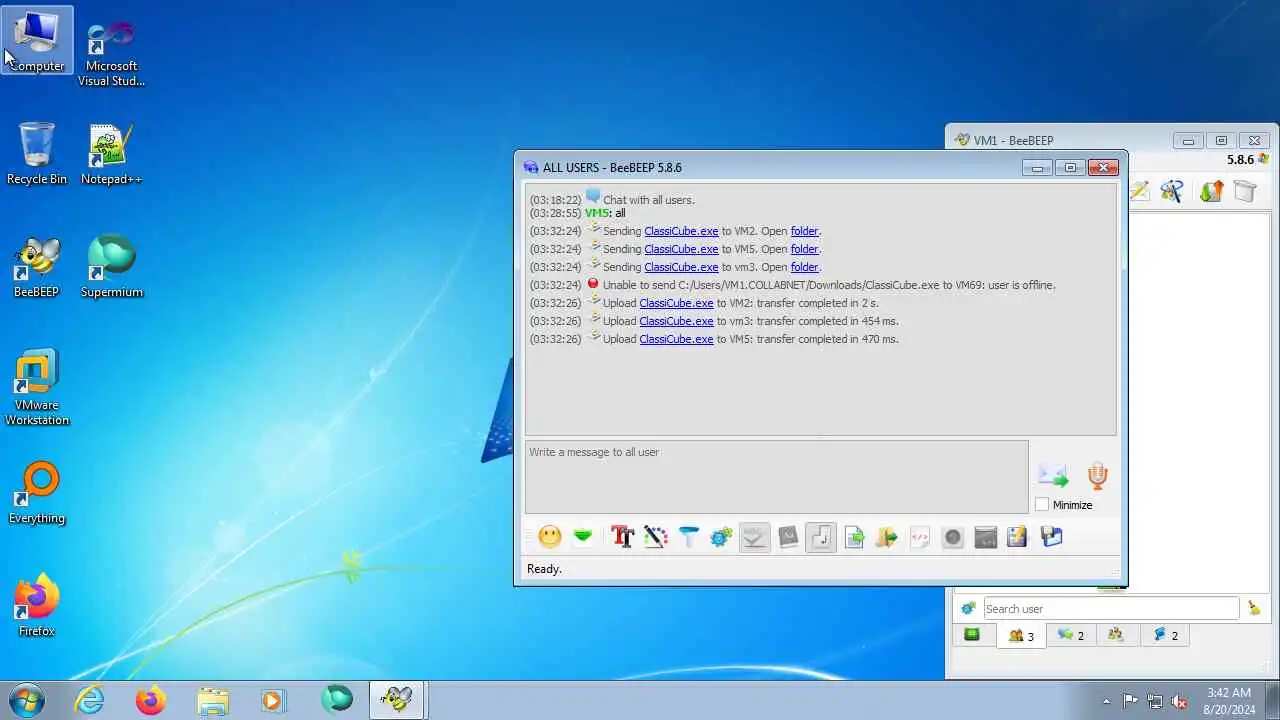Select VMware Workstation desktop icon
1280x720 pixels.
pos(37,388)
